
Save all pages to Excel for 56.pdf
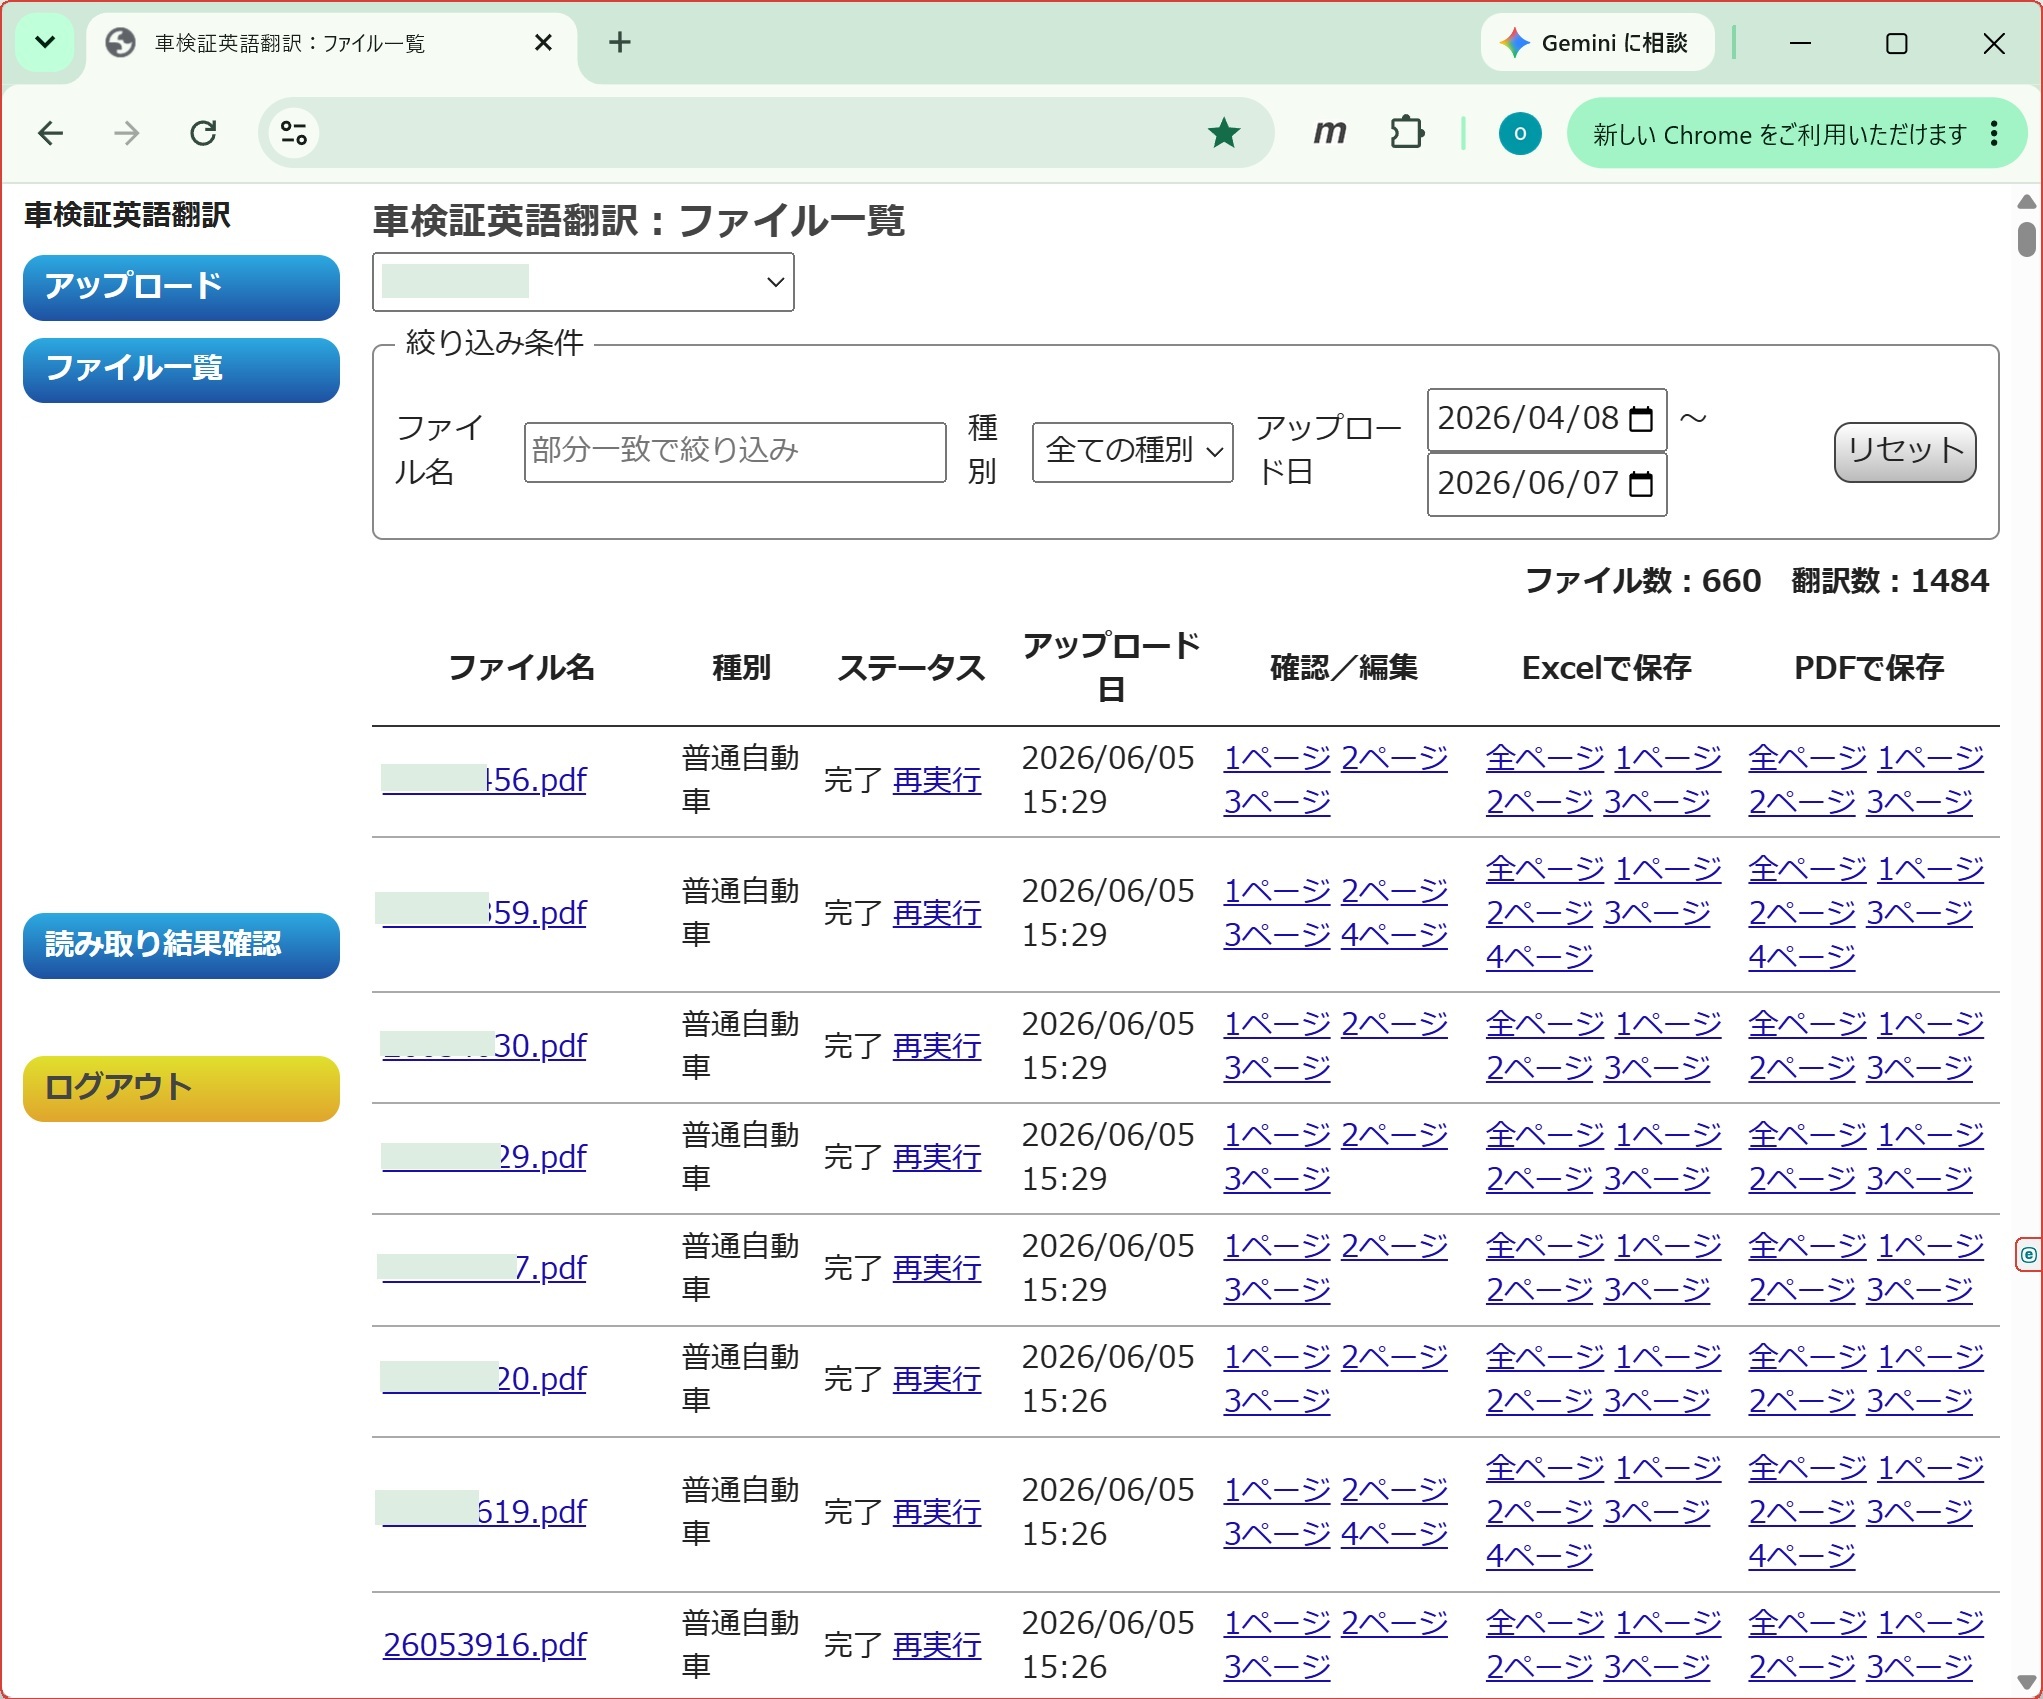click(1545, 758)
